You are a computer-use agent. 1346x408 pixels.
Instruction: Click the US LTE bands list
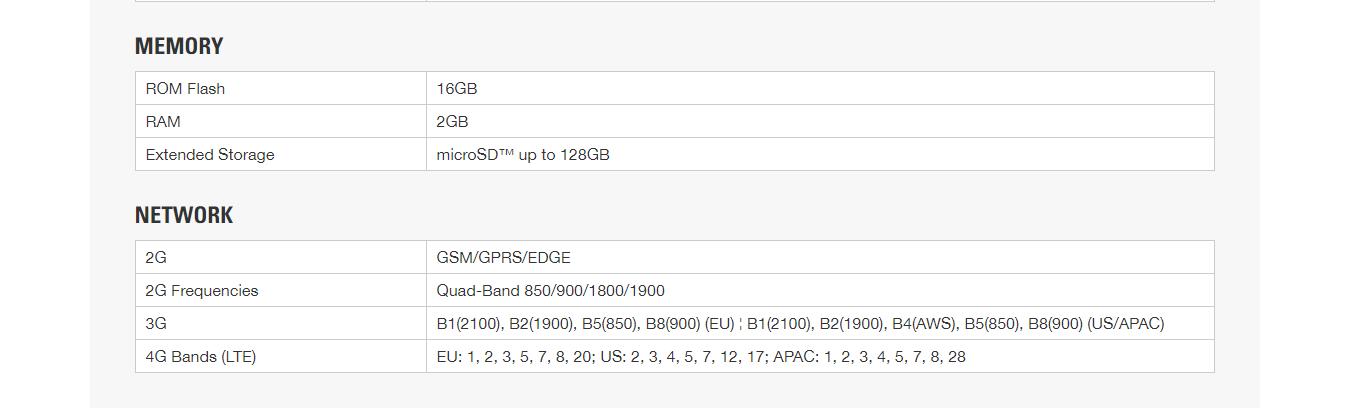pyautogui.click(x=684, y=357)
